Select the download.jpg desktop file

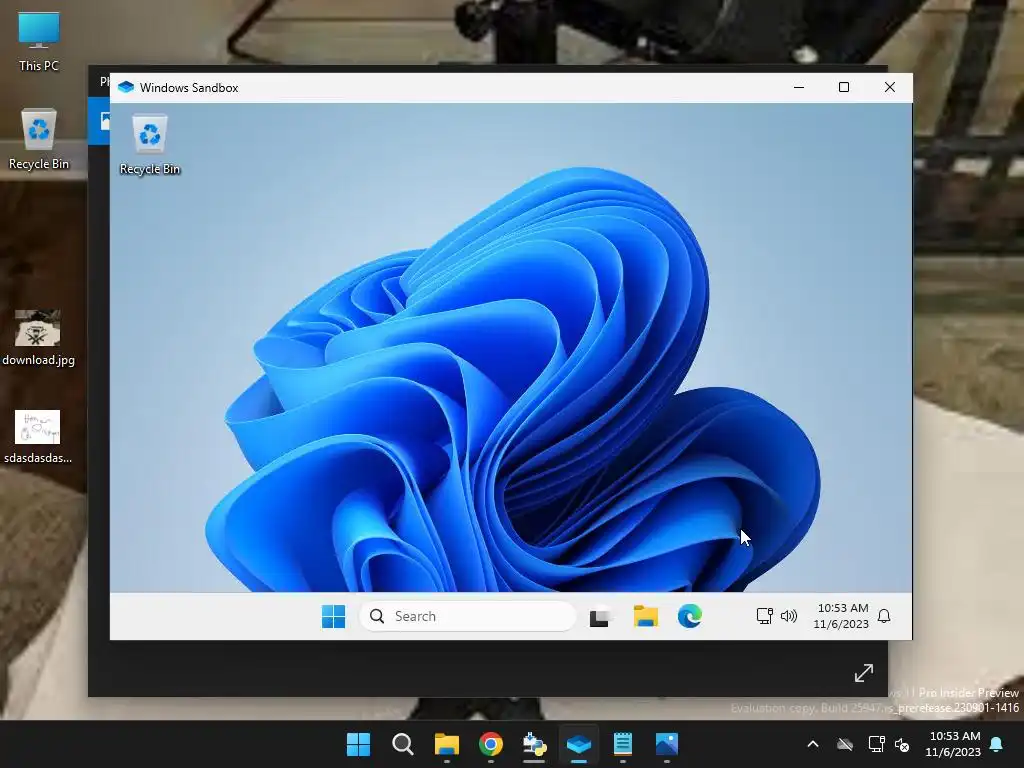pos(39,338)
